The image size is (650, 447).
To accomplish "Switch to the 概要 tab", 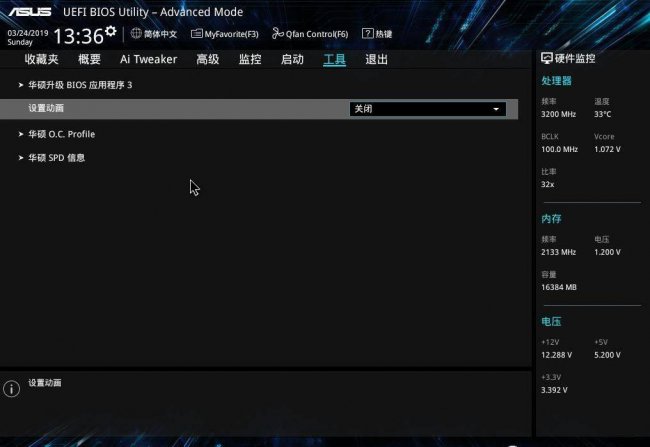I will 90,59.
